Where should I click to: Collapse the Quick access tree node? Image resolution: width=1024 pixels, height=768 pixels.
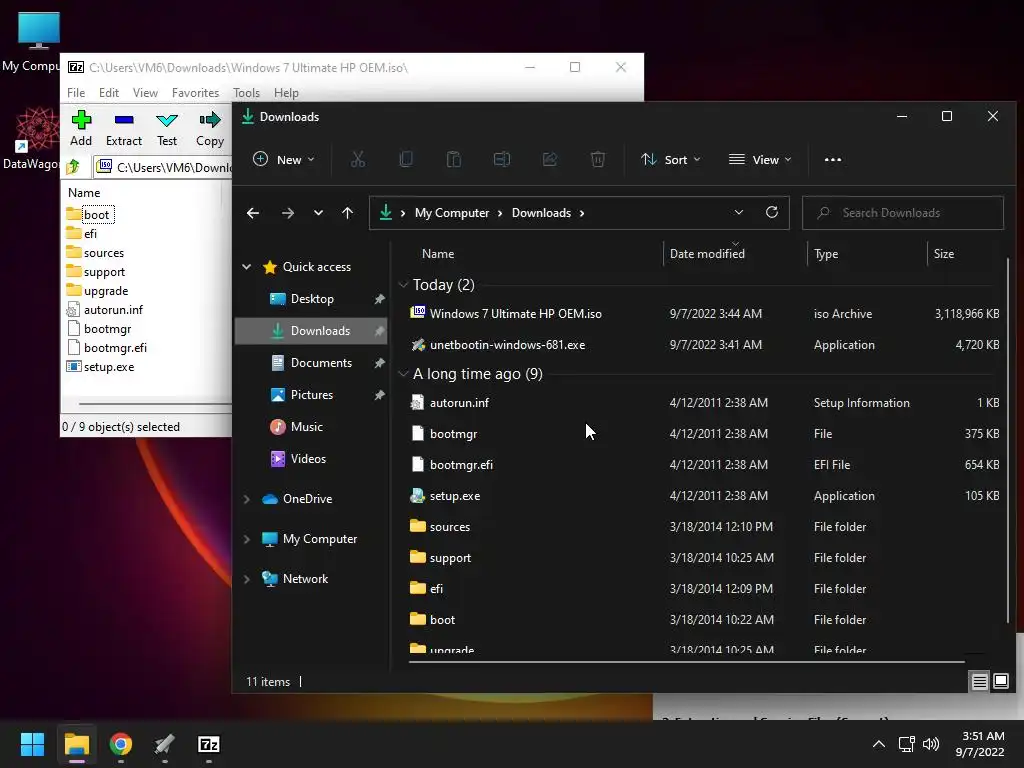click(x=247, y=266)
